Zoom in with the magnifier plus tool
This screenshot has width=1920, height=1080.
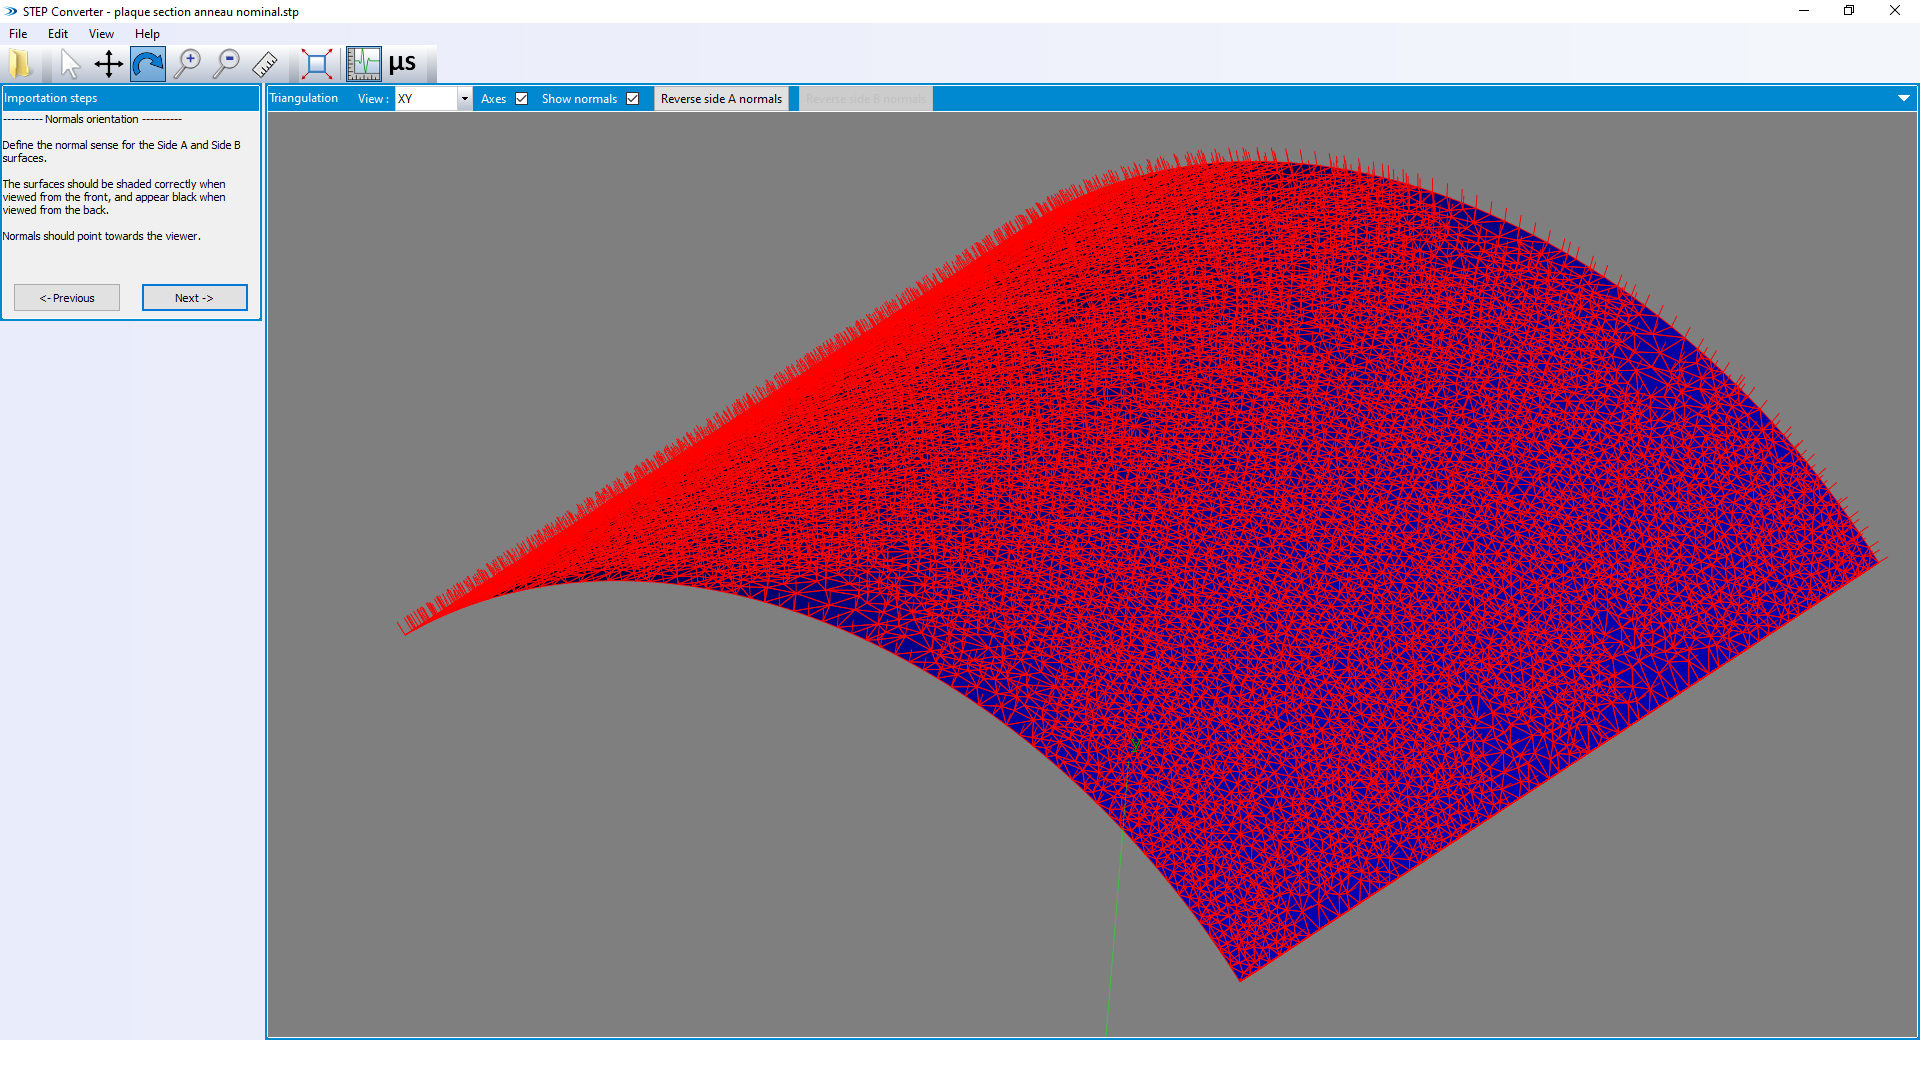188,63
